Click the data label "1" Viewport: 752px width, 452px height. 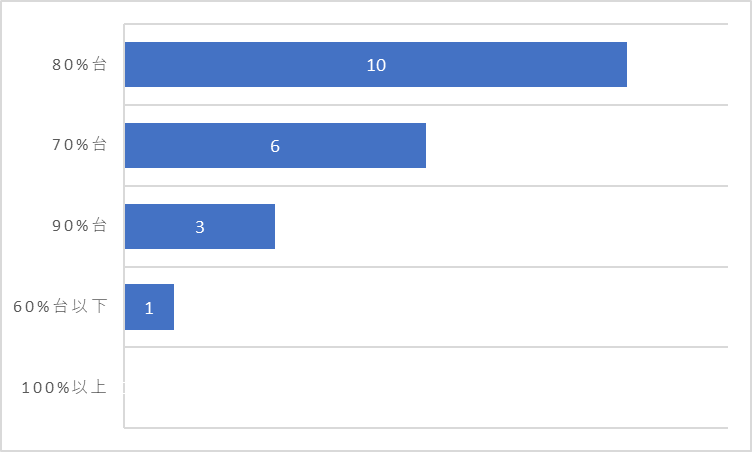pyautogui.click(x=149, y=308)
